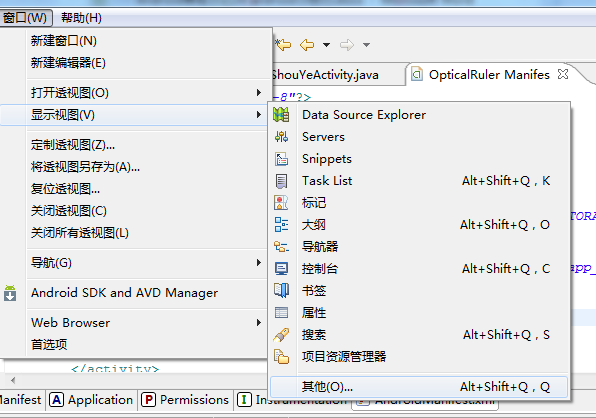Open the Data Source Explorer view icon
Viewport: 596px width, 418px height.
tap(281, 114)
